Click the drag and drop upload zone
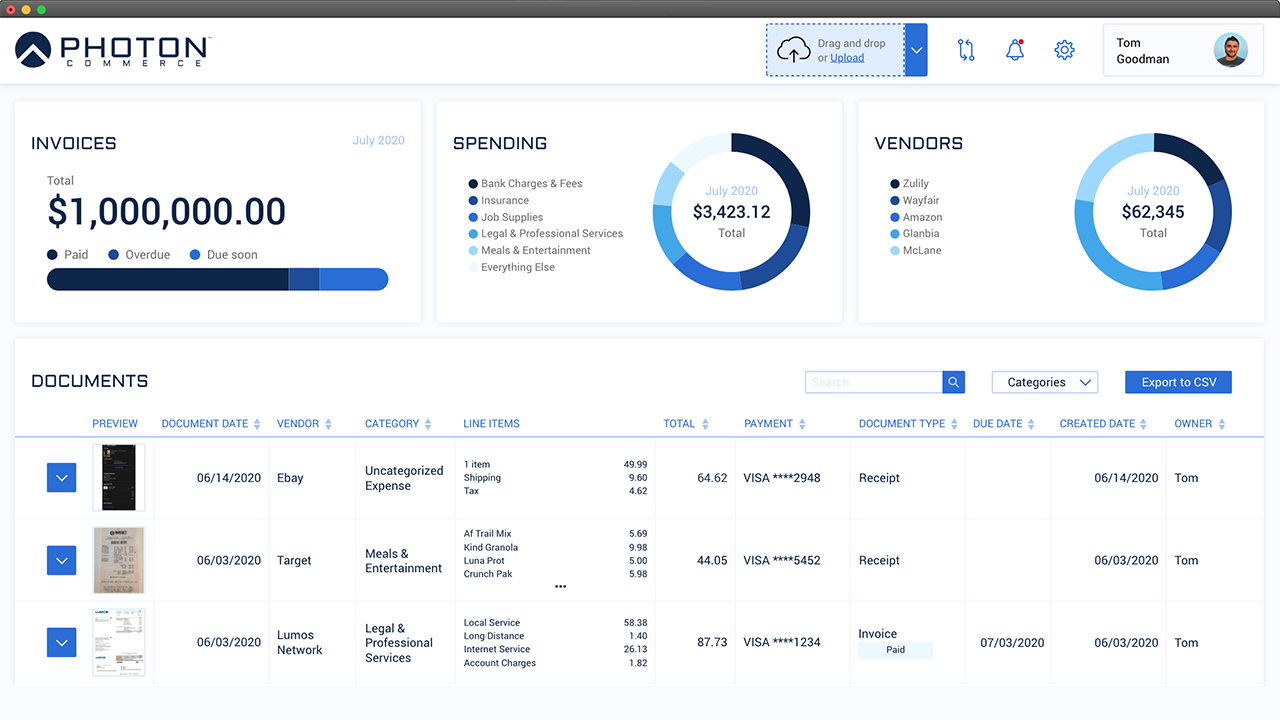Image resolution: width=1280 pixels, height=720 pixels. 836,50
